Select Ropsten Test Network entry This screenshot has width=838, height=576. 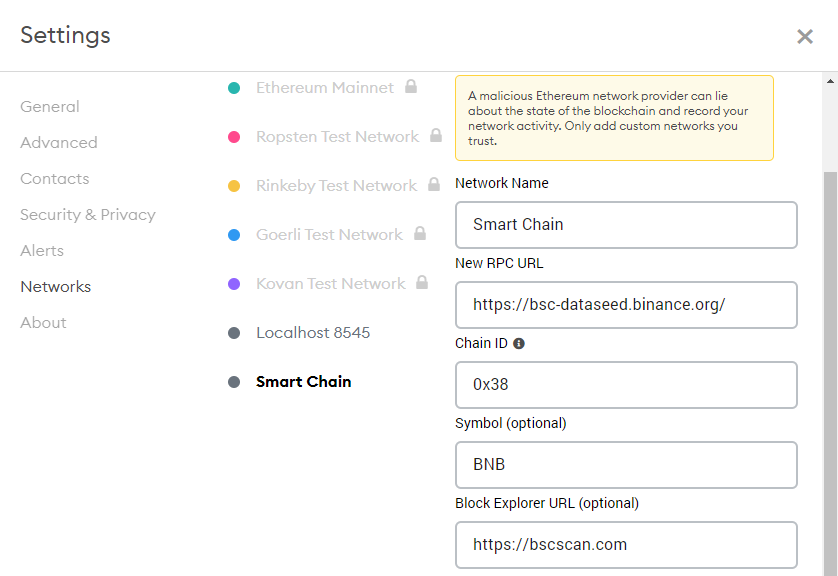pyautogui.click(x=337, y=137)
